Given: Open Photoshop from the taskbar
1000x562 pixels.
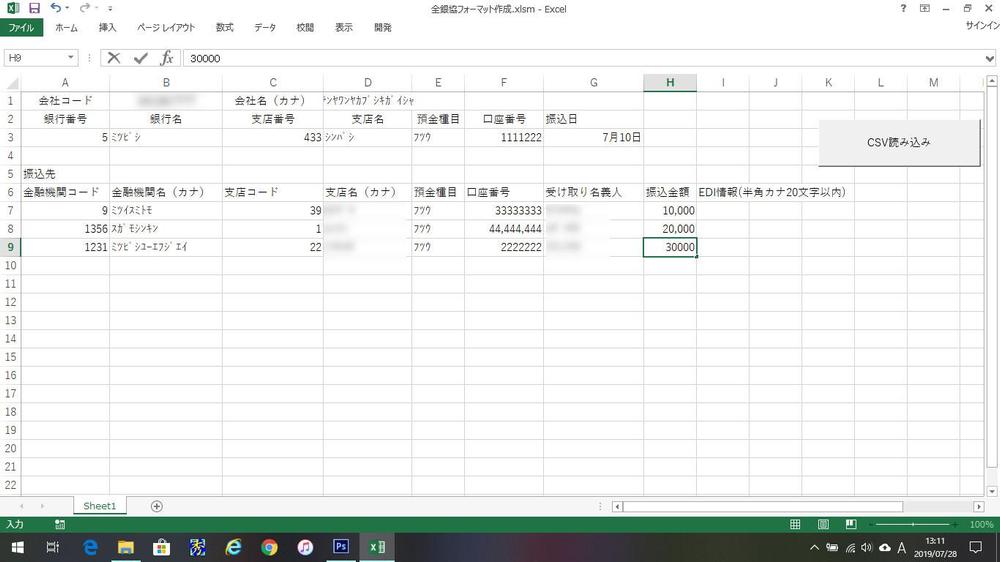Looking at the screenshot, I should point(341,547).
